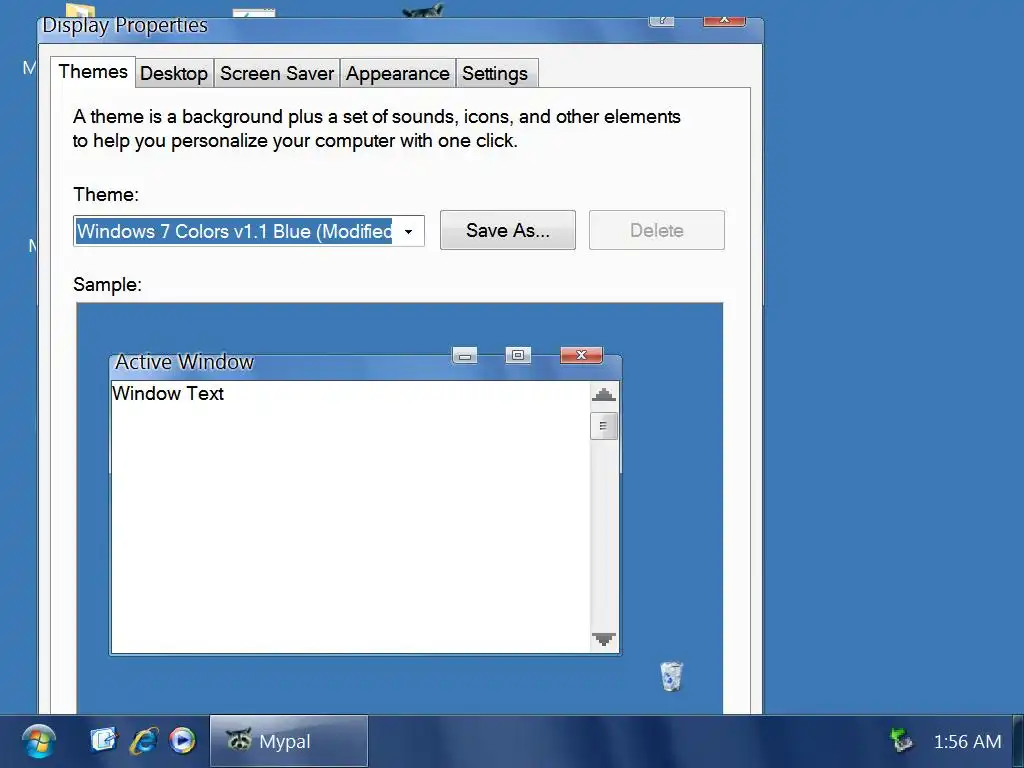Click the sample Active Window maximize button
Screen dimensions: 1024x768
point(518,355)
